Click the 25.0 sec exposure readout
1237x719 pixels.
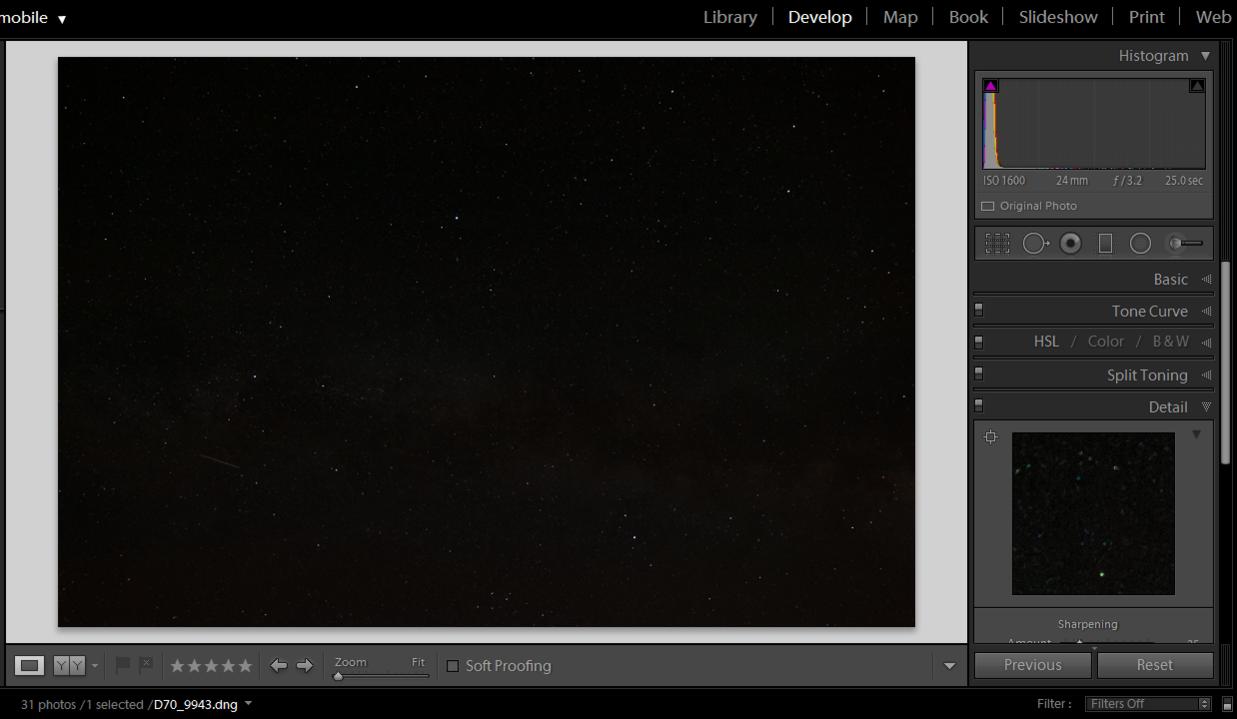(1184, 181)
